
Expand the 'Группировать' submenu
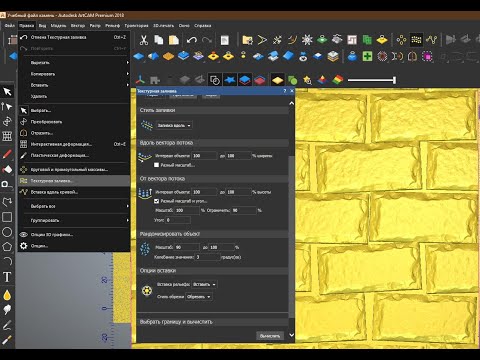coord(74,220)
